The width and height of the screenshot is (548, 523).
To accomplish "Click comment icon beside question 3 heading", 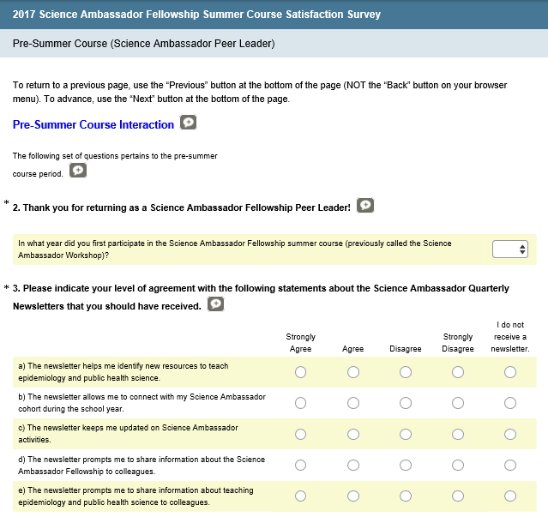I will point(216,304).
